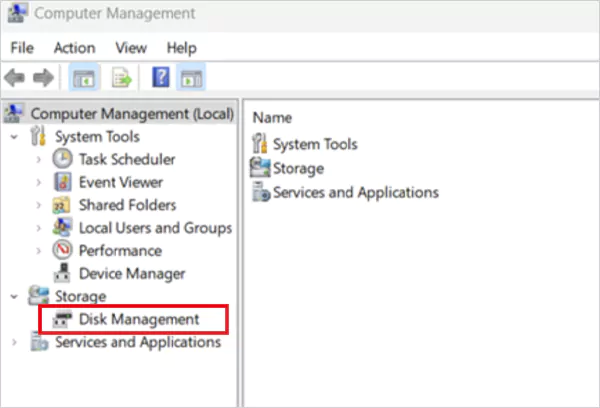The width and height of the screenshot is (600, 408).
Task: Click the System Tools wrench icon in tree
Action: point(38,136)
